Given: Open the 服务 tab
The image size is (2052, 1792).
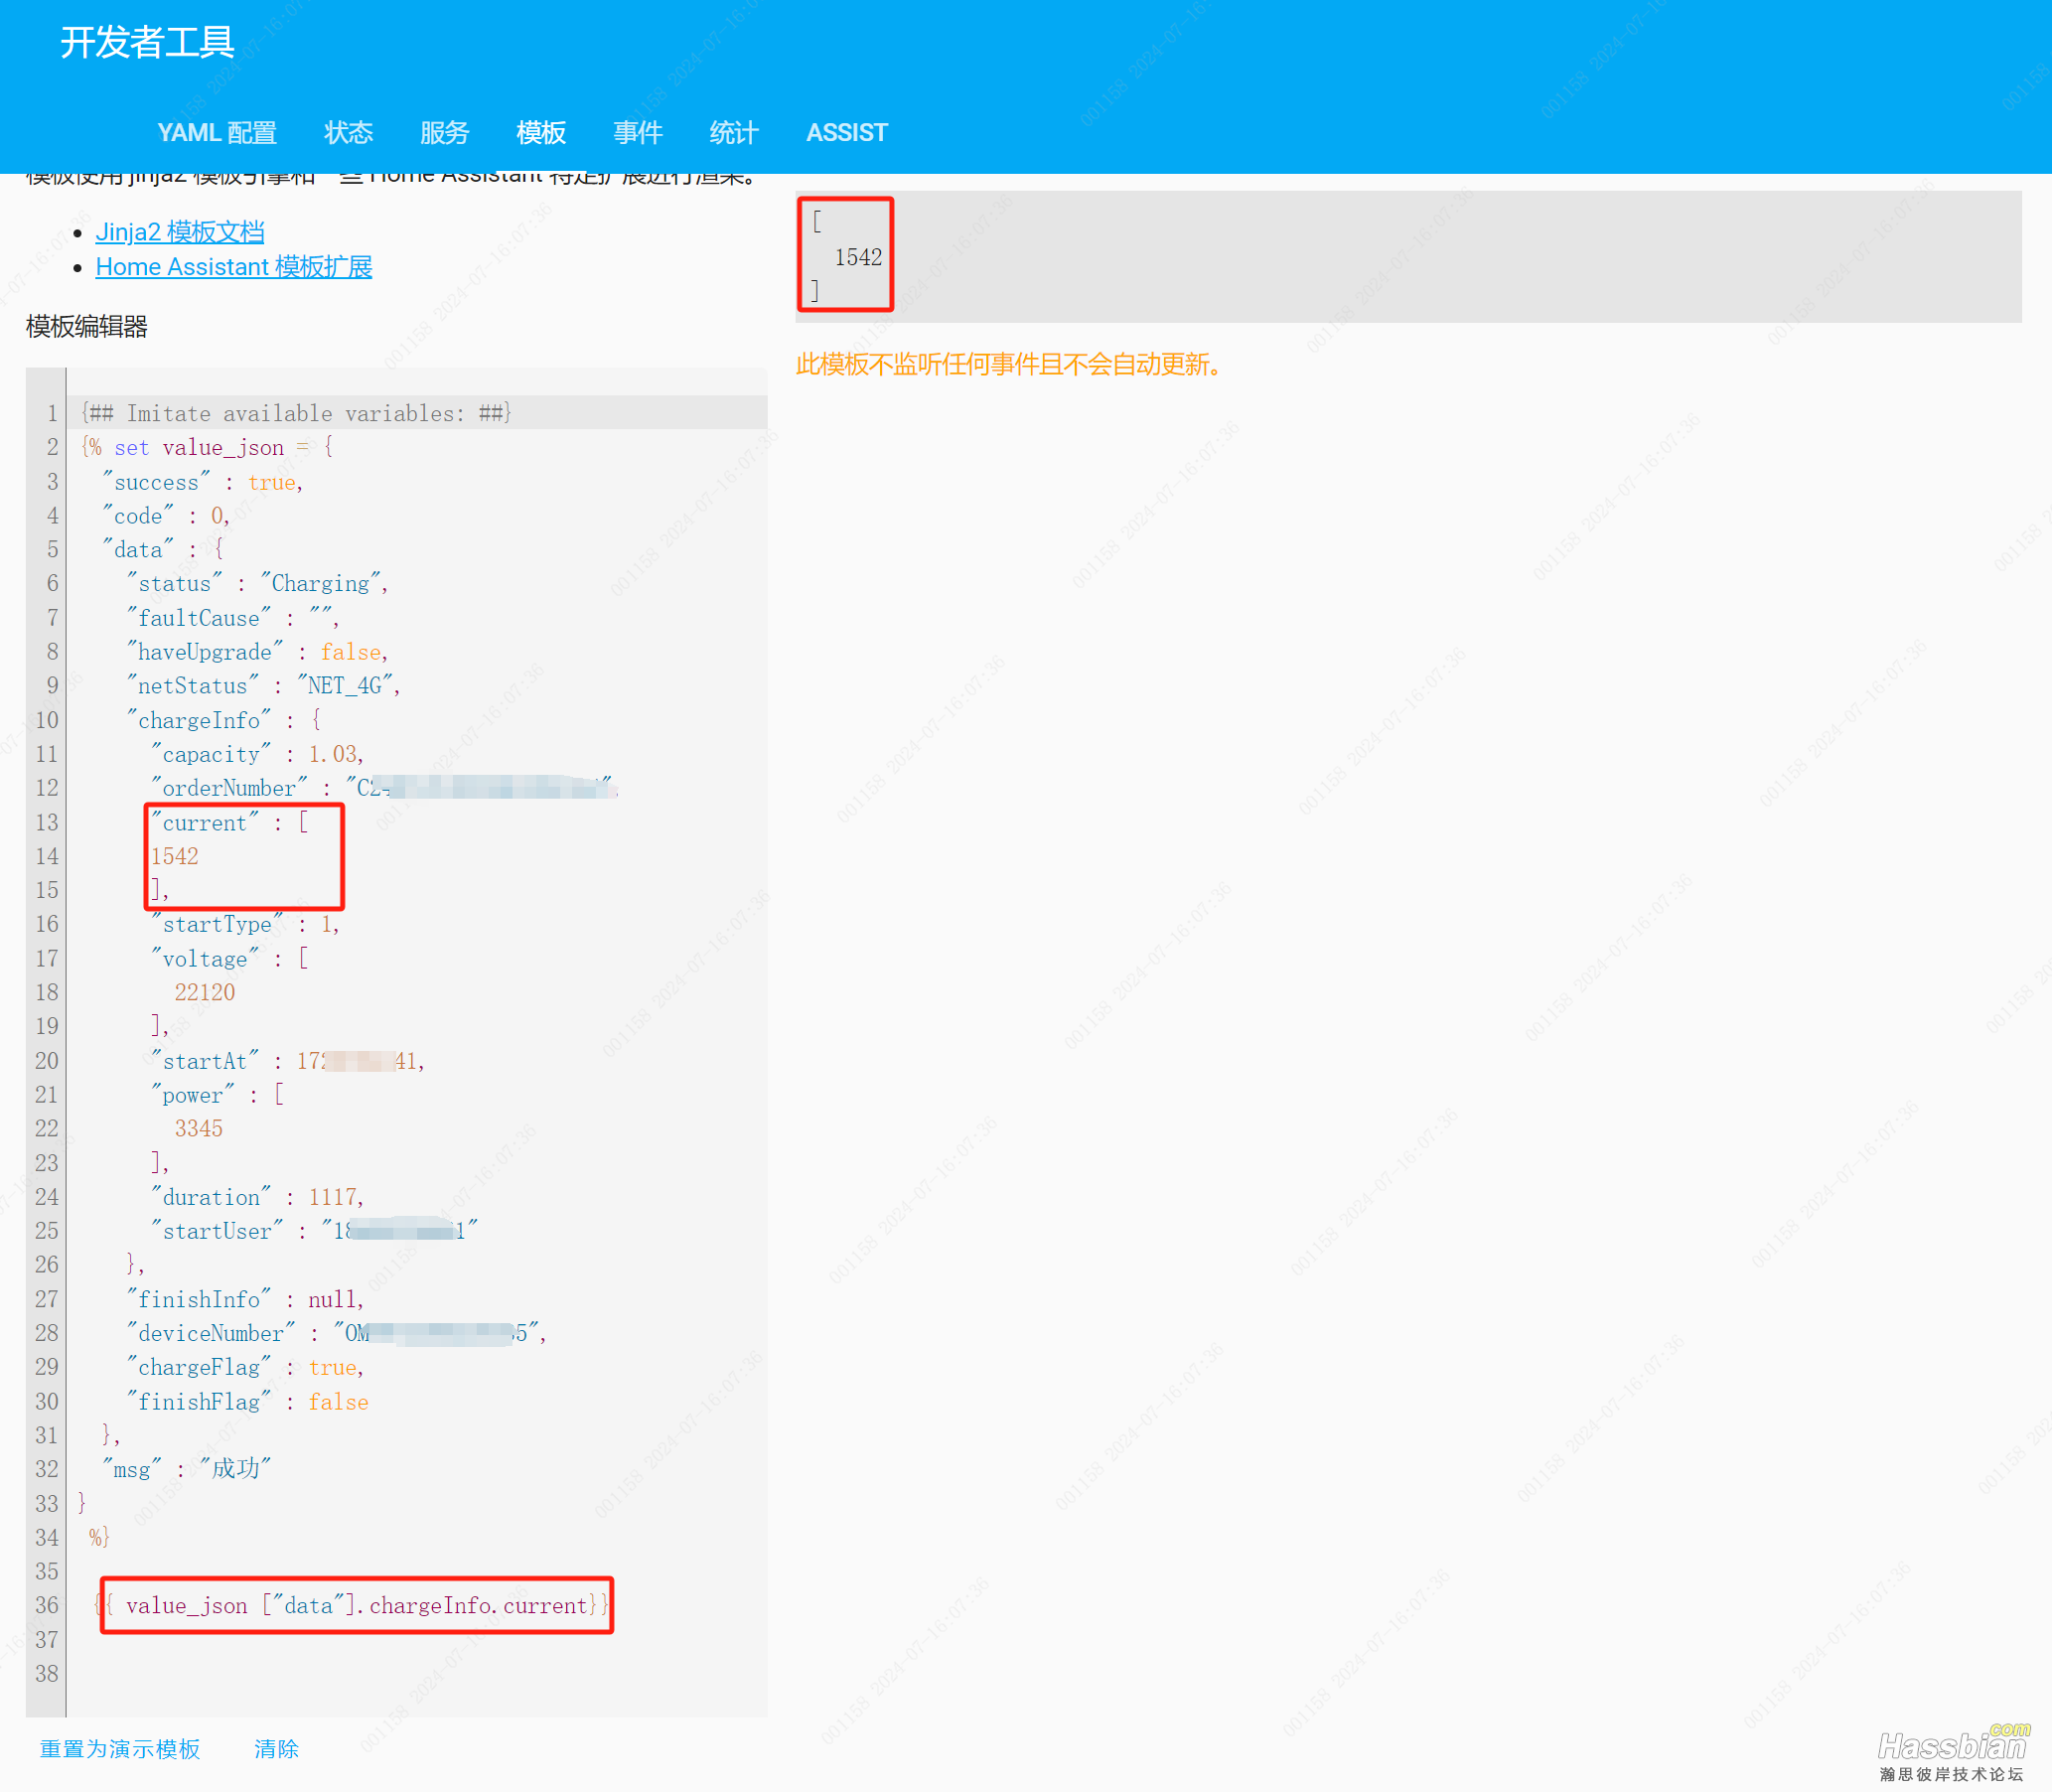Looking at the screenshot, I should pos(444,132).
